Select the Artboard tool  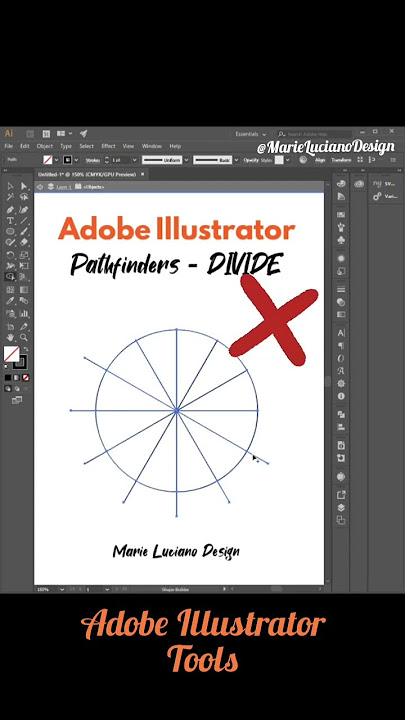click(10, 326)
